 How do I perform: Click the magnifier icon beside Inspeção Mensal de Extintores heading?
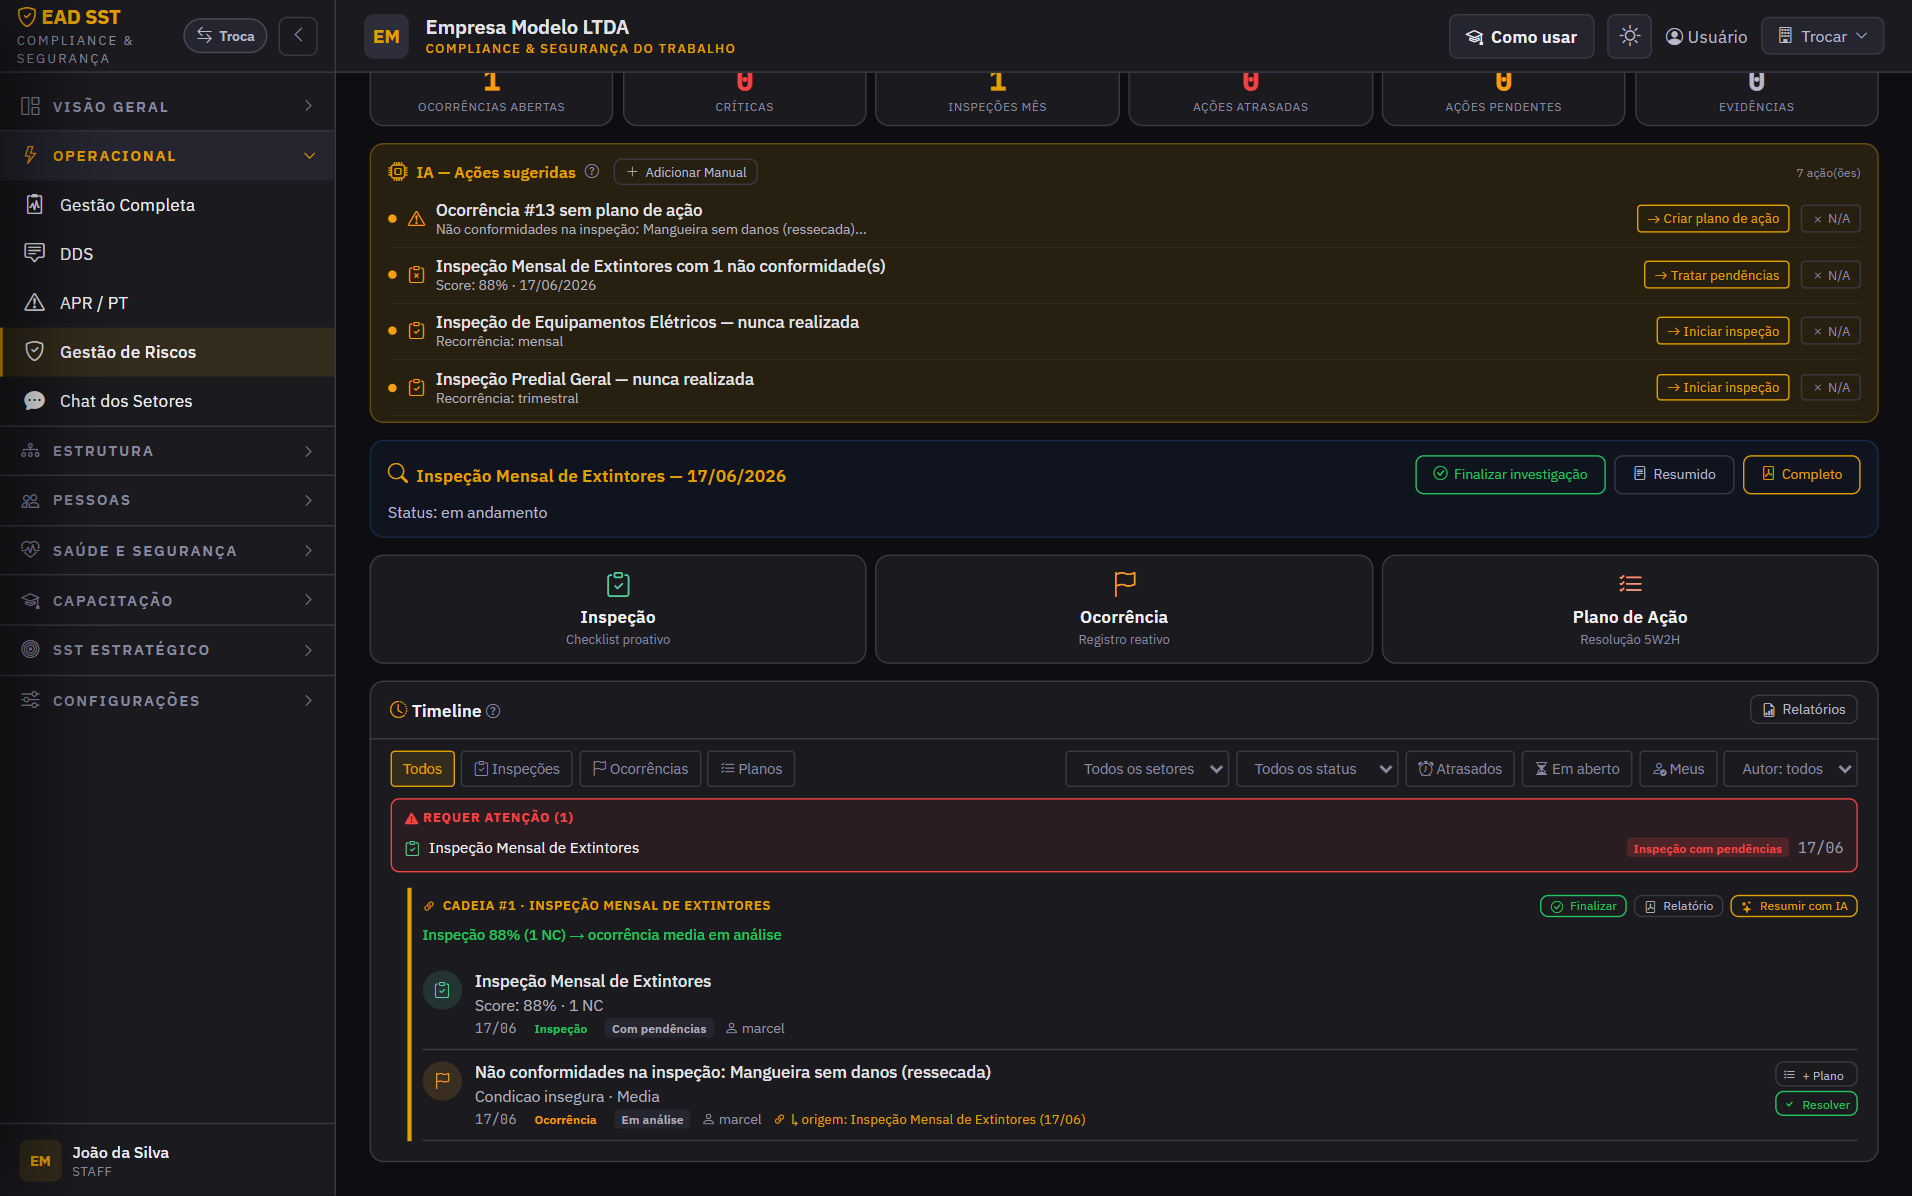pyautogui.click(x=397, y=474)
